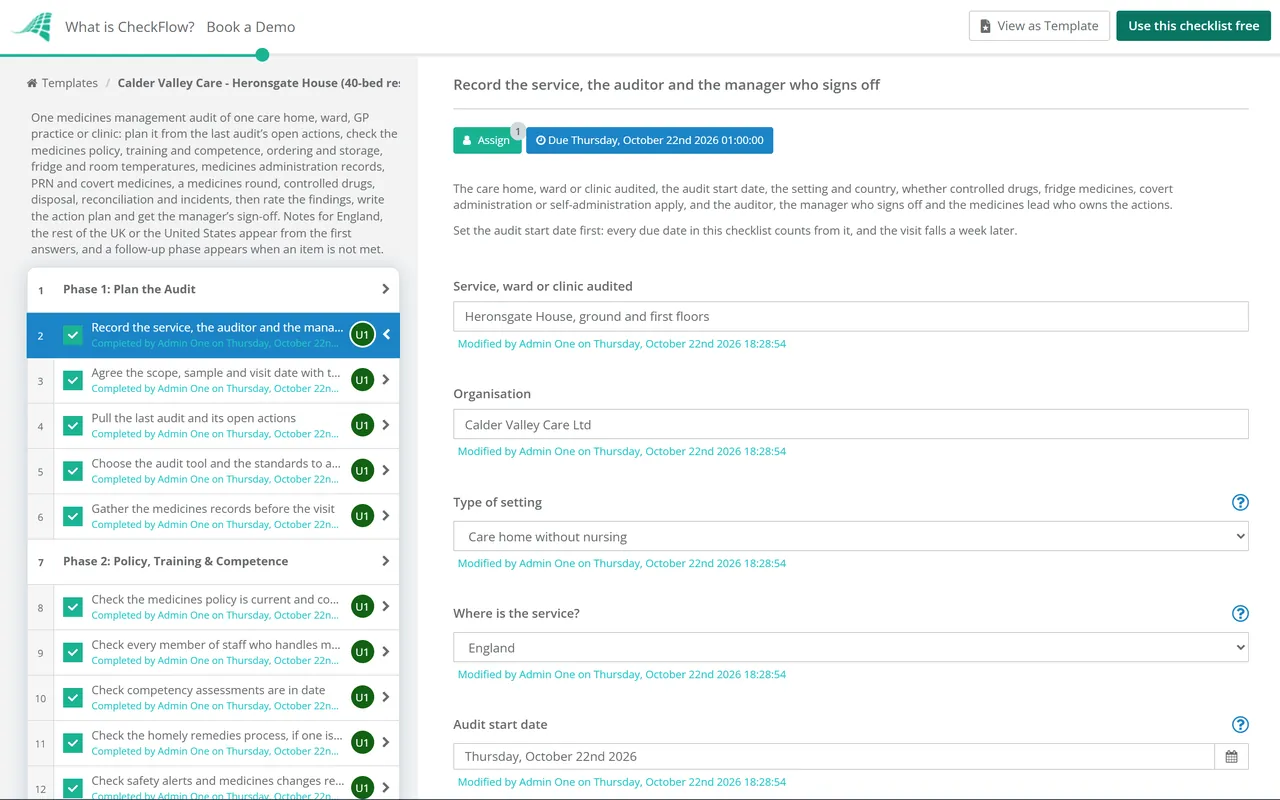Click the U1 avatar on 'Check competency assessments' row
Screen dimensions: 1280x800
(x=362, y=697)
